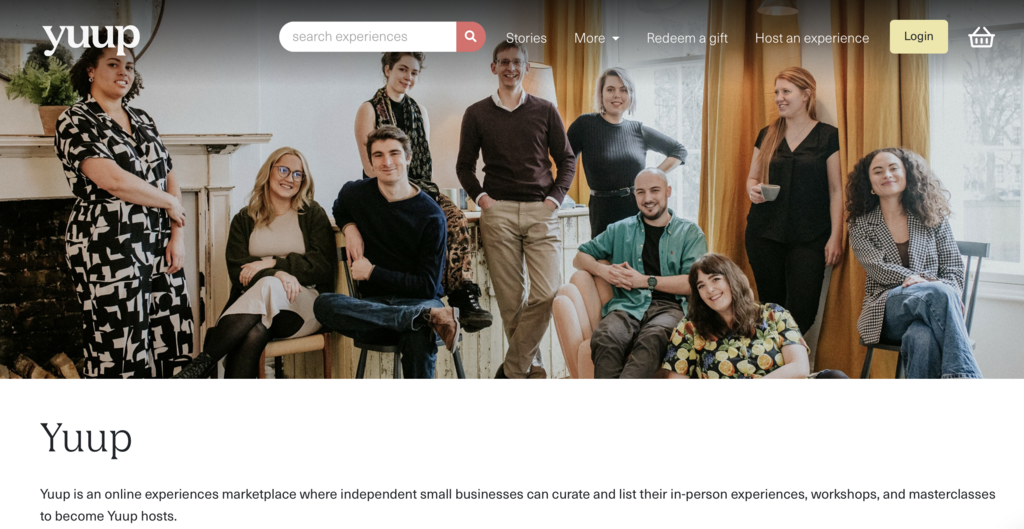Click the yuup logo
Screen dimensions: 1024x529
pyautogui.click(x=91, y=39)
